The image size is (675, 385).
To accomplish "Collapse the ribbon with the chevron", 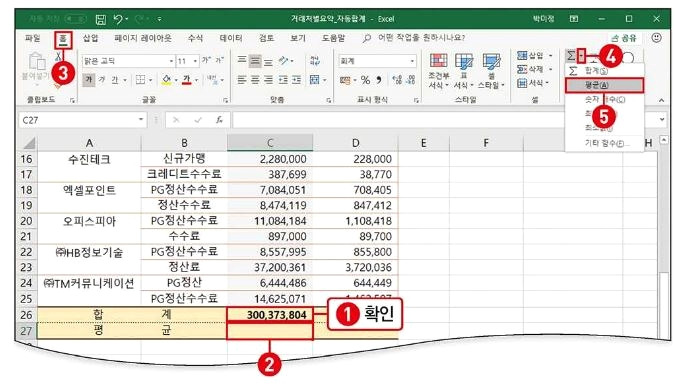I will [x=661, y=100].
